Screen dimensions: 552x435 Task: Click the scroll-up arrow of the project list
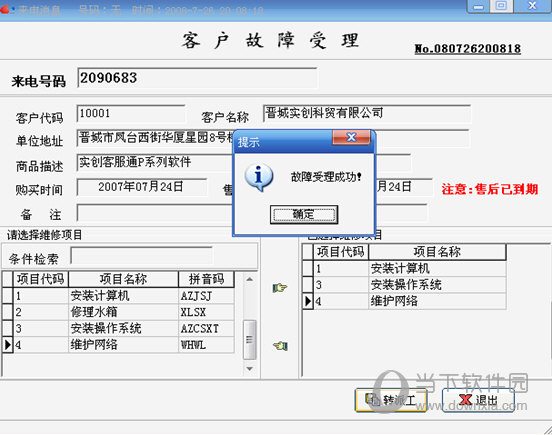point(250,279)
